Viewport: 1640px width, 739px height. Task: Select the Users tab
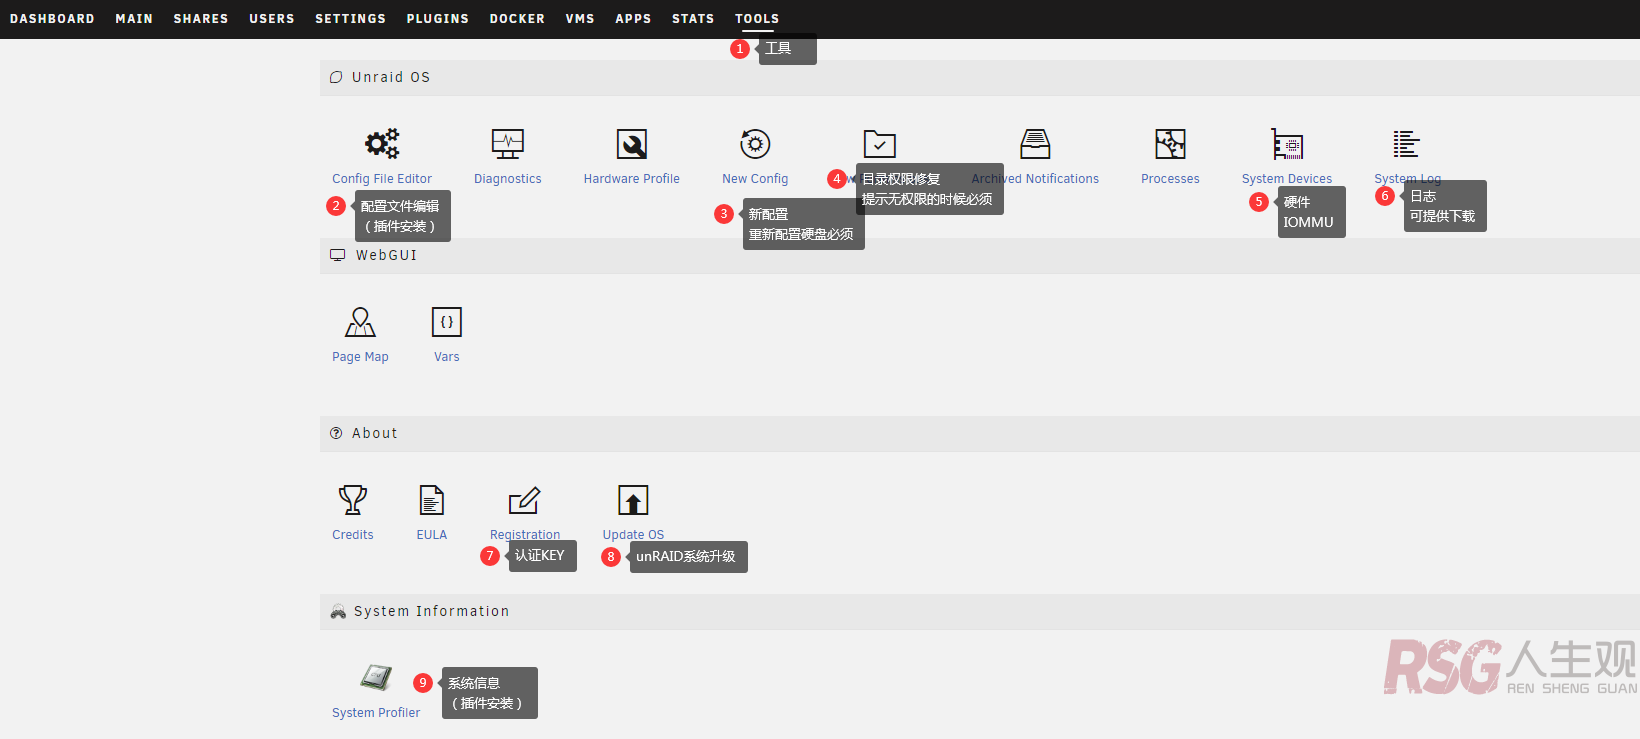pyautogui.click(x=272, y=19)
